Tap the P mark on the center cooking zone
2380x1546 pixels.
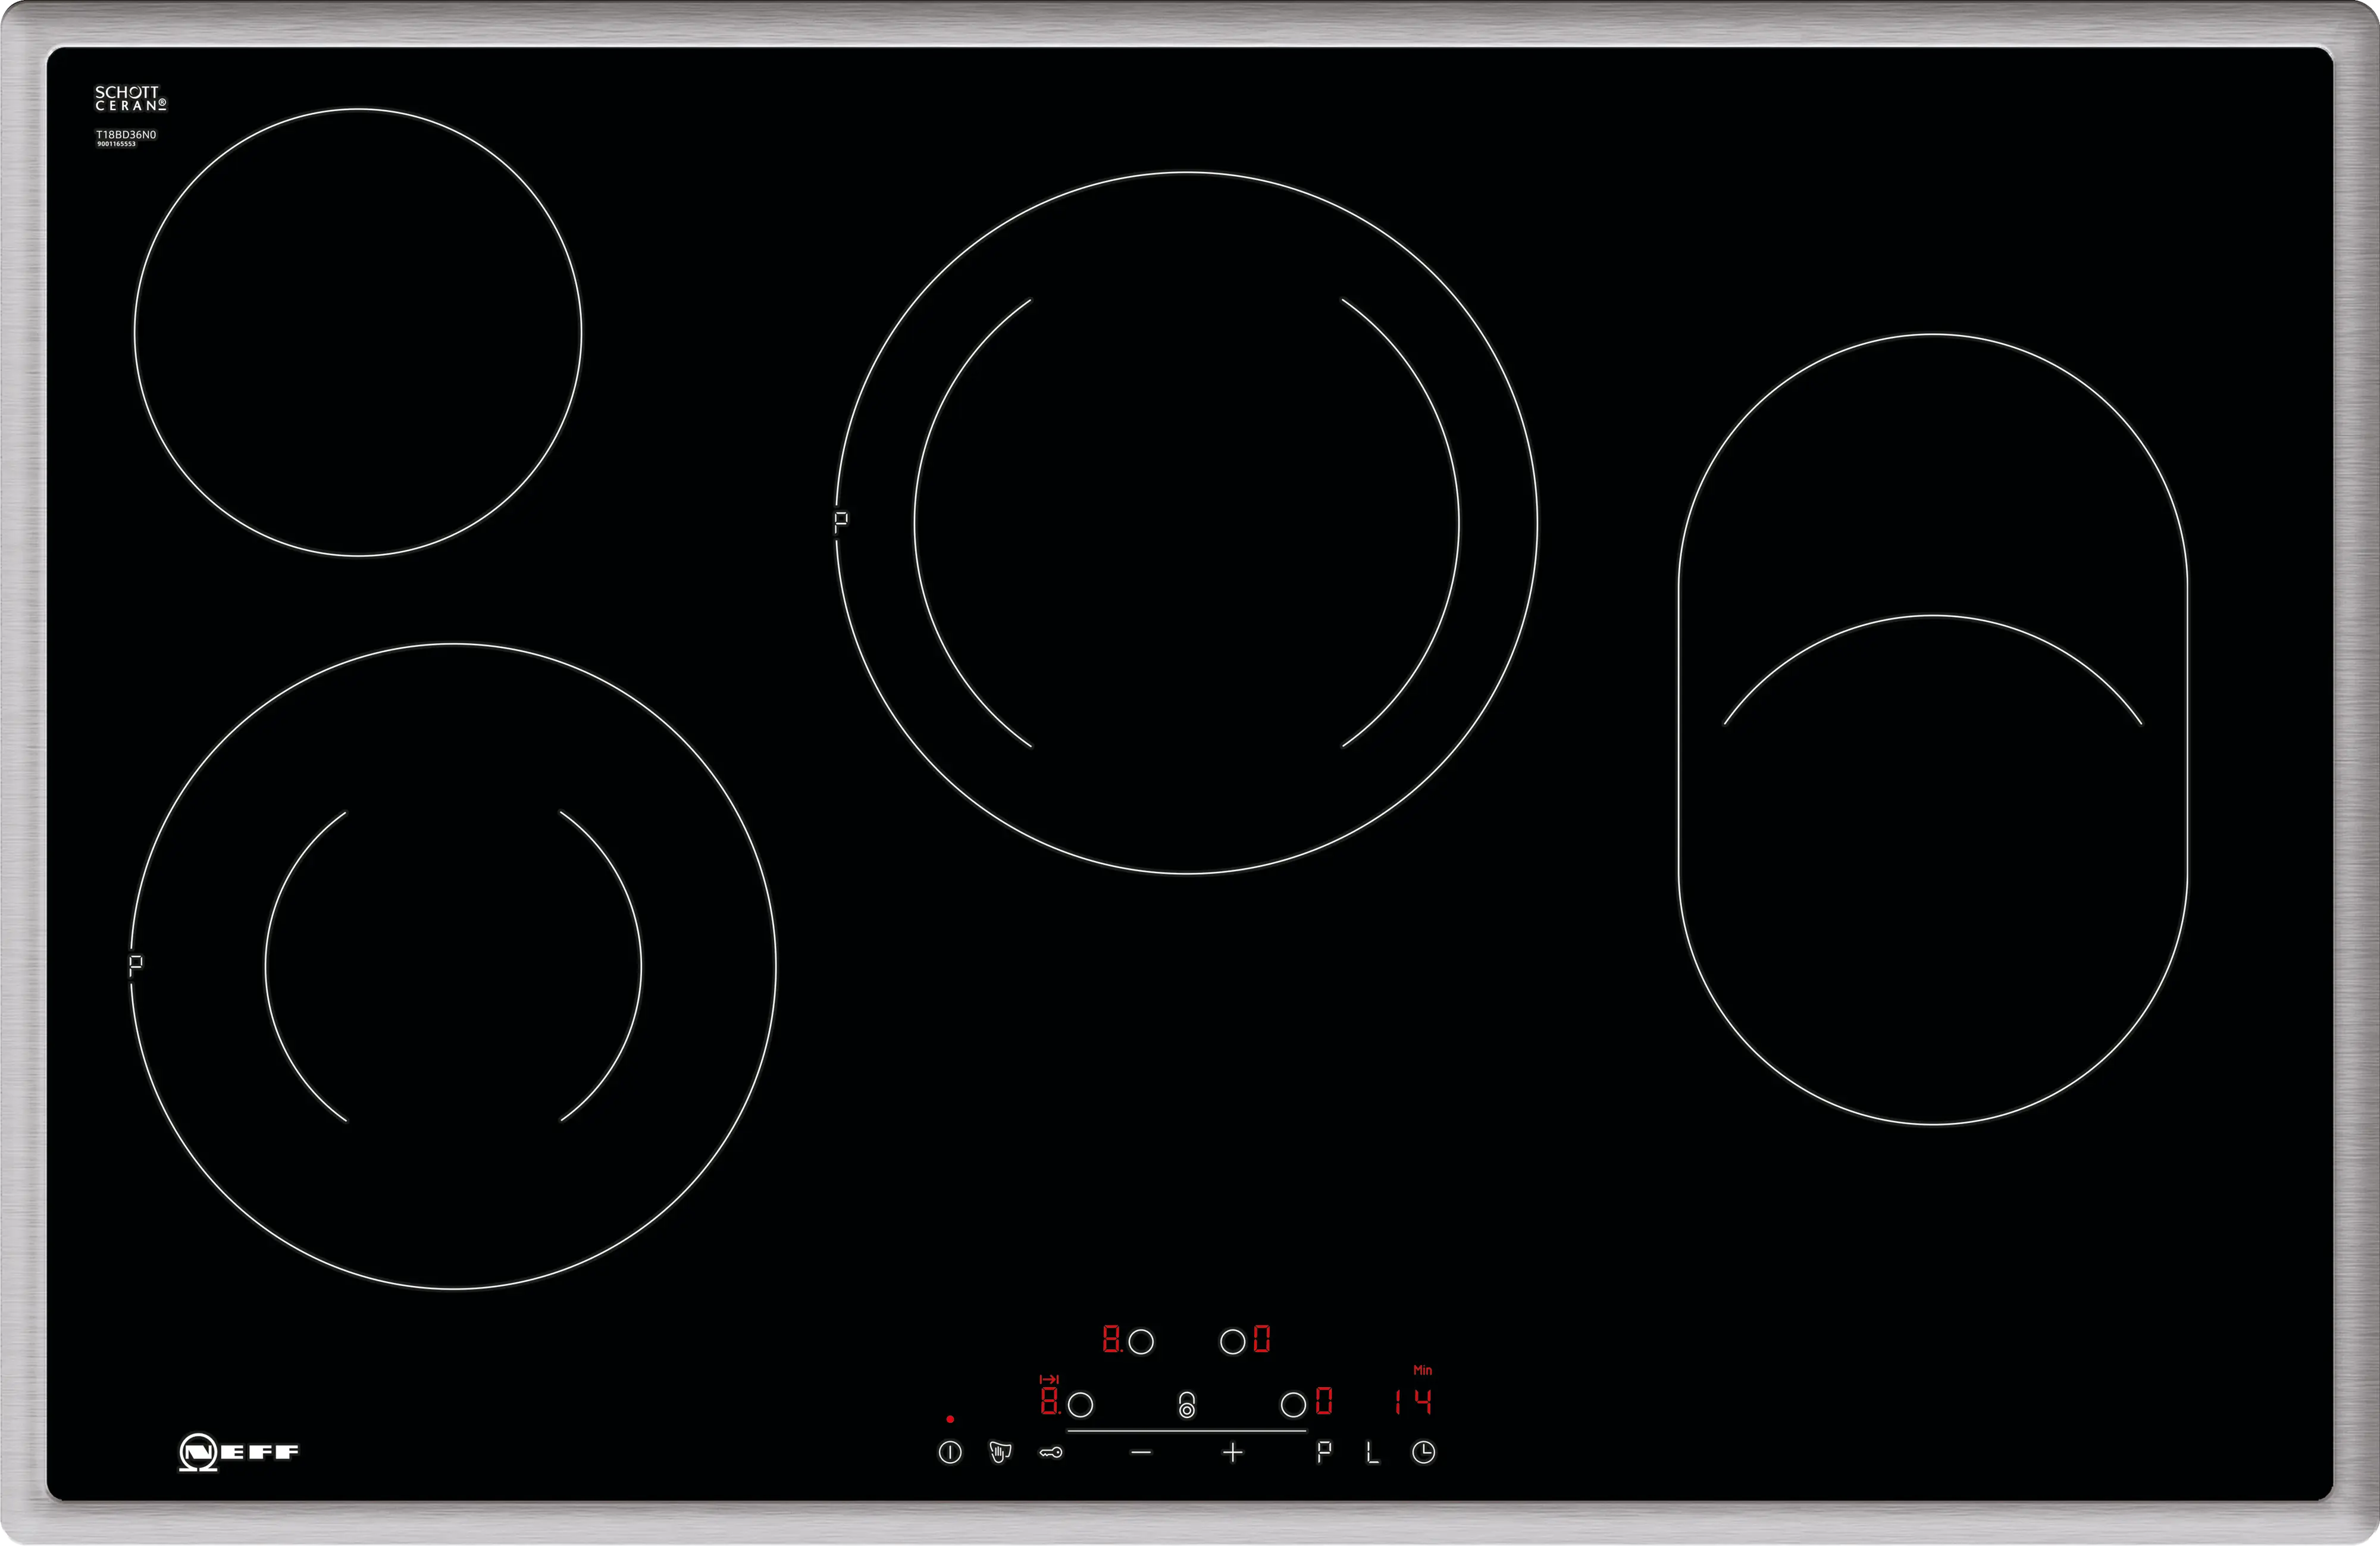click(x=841, y=520)
